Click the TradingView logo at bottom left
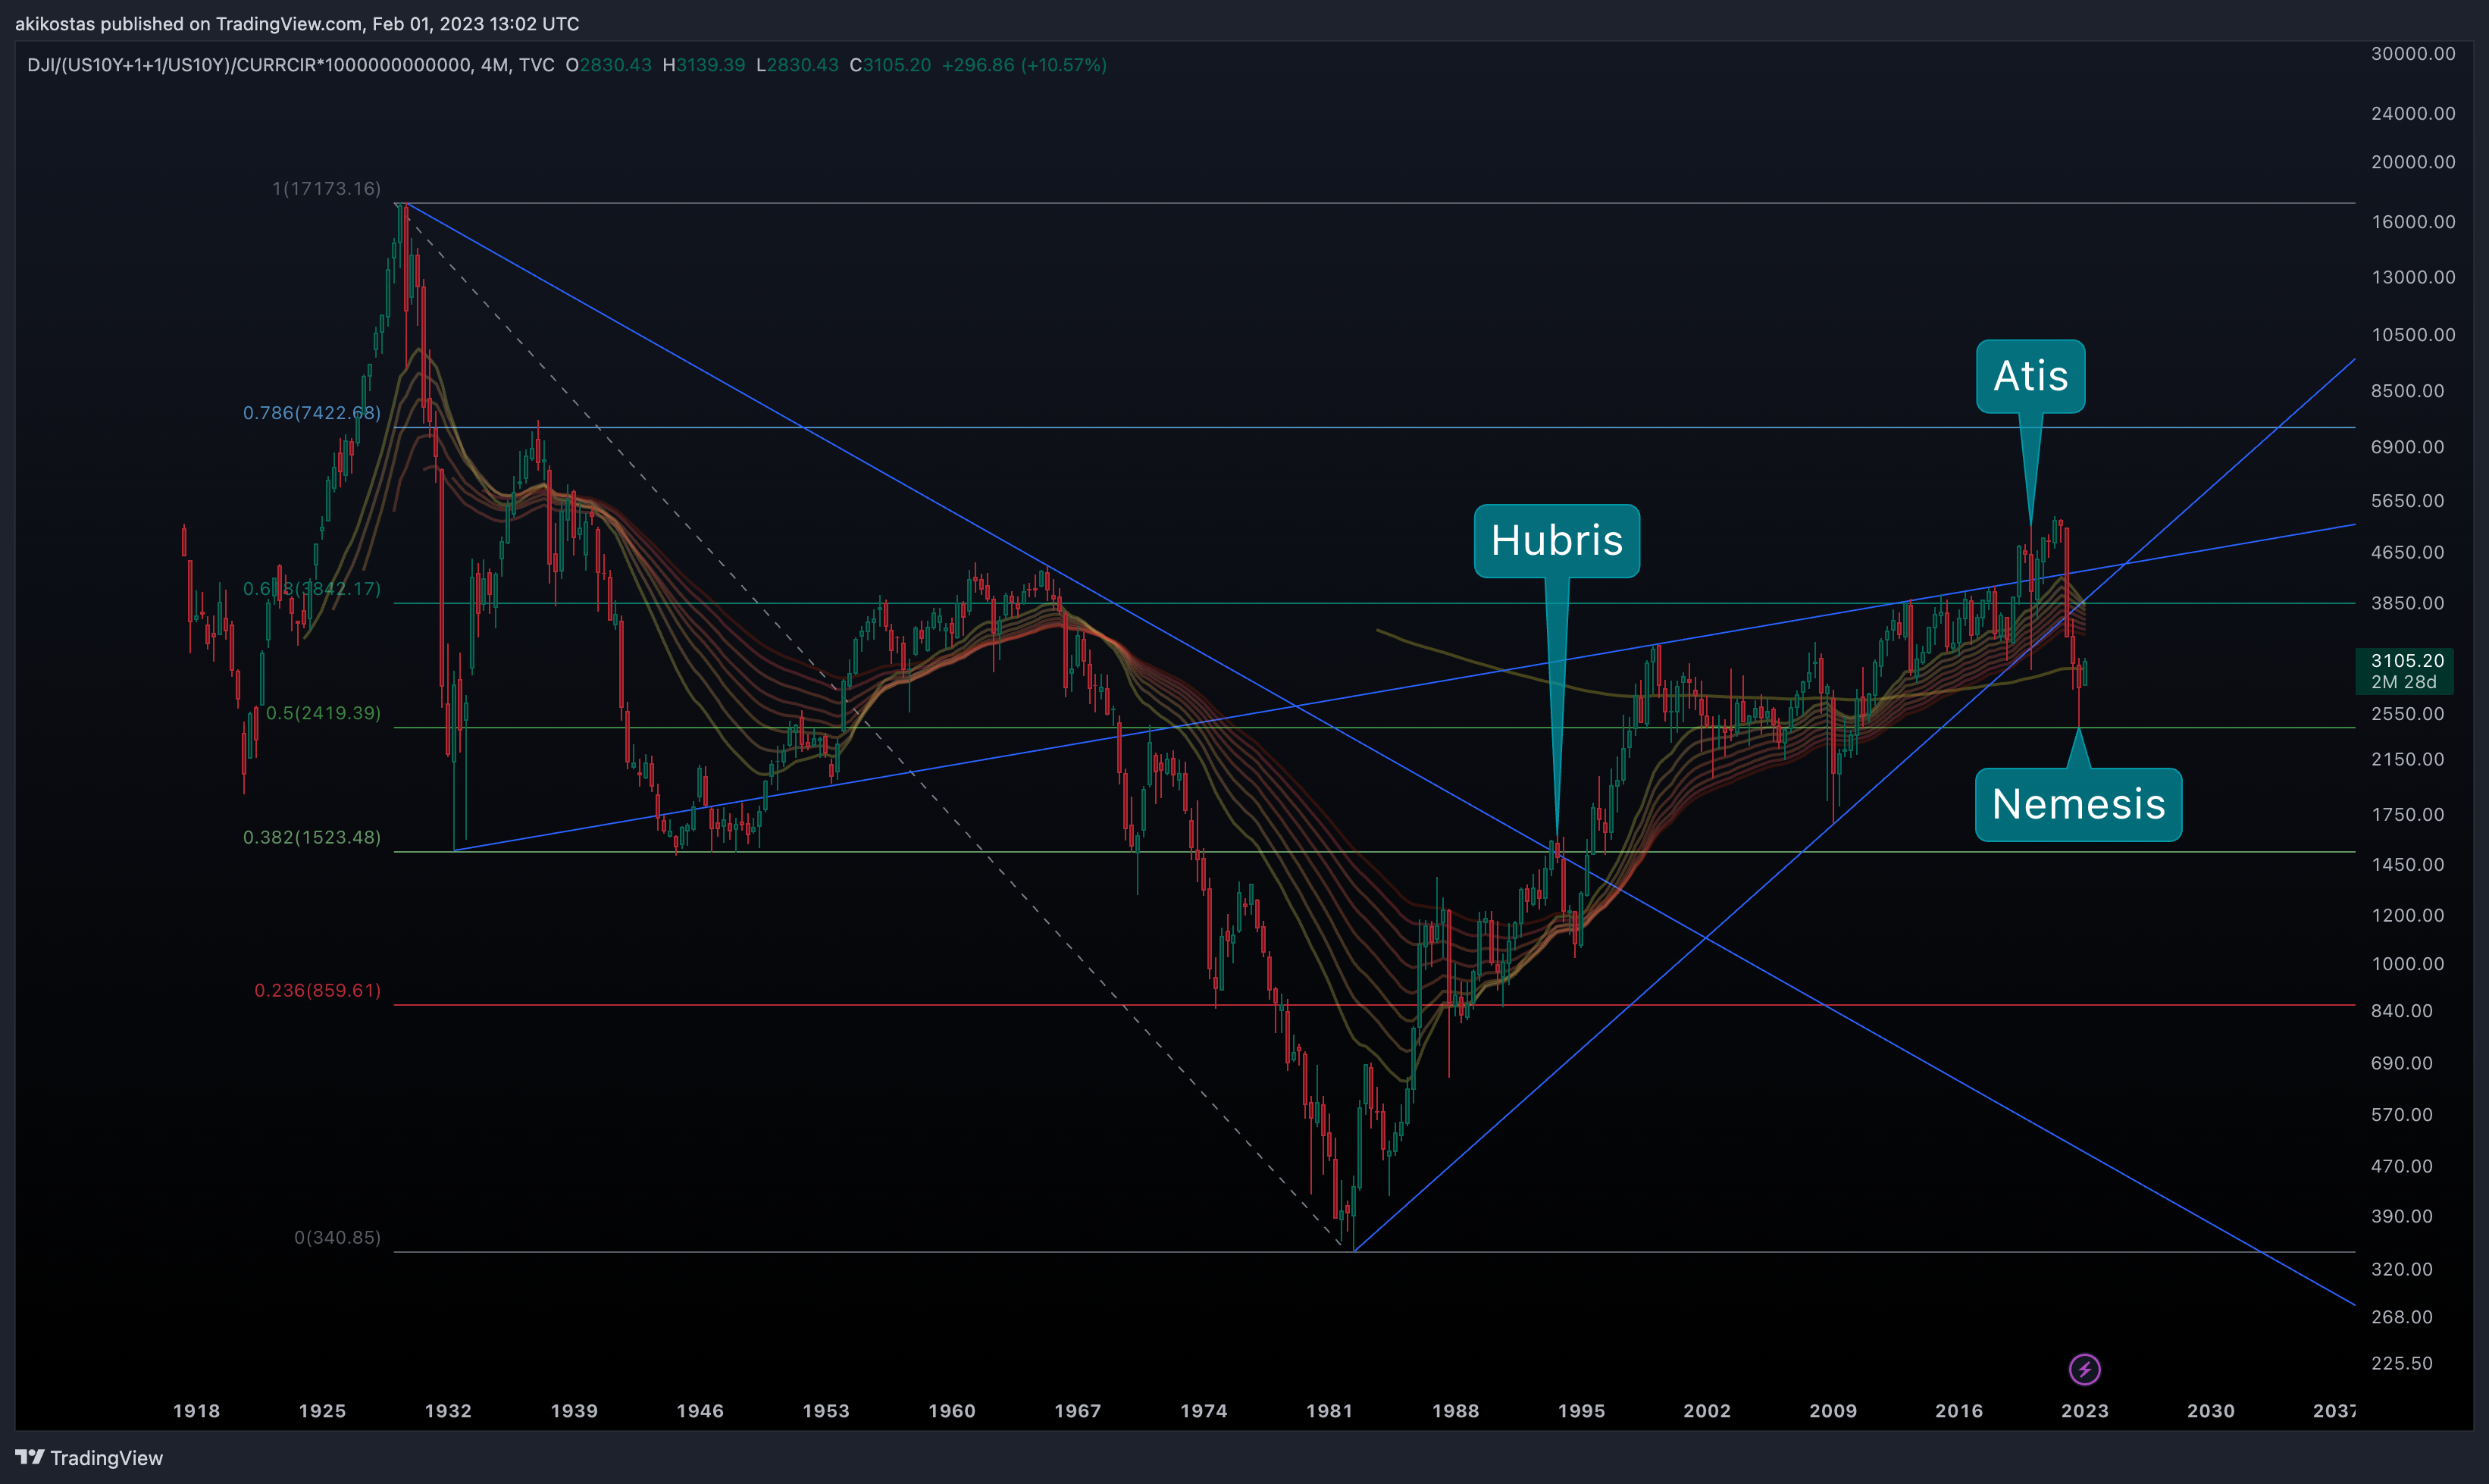The height and width of the screenshot is (1484, 2489). tap(89, 1458)
